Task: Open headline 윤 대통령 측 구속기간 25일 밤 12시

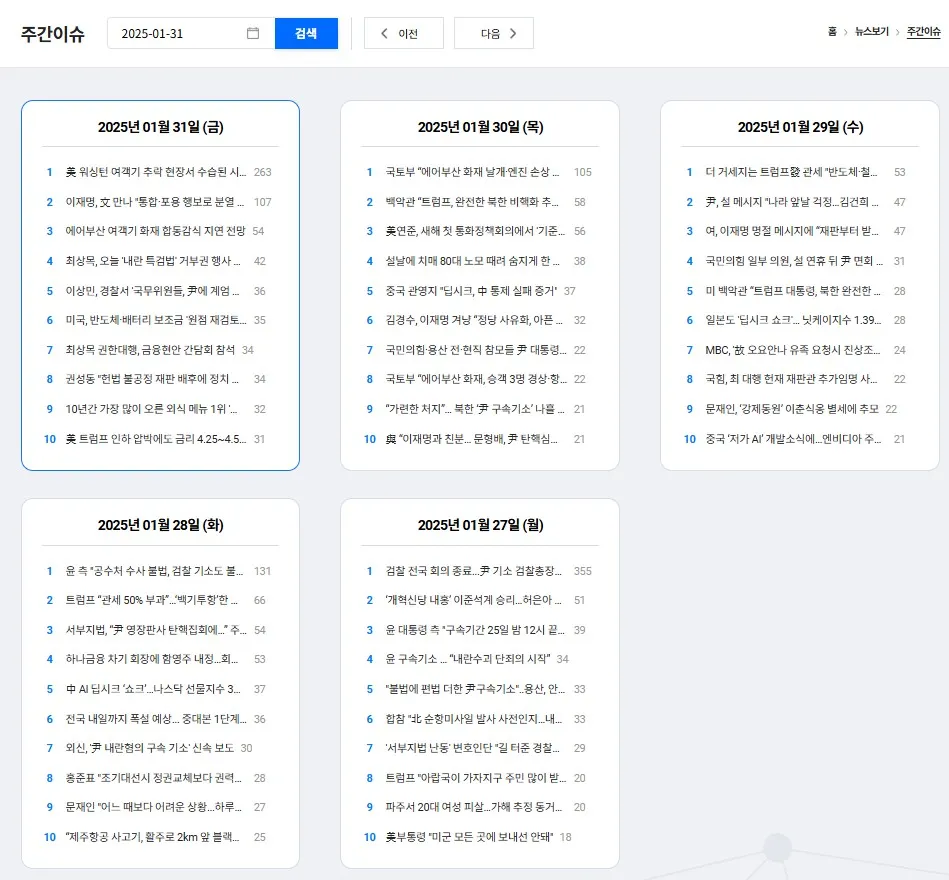Action: pyautogui.click(x=474, y=631)
